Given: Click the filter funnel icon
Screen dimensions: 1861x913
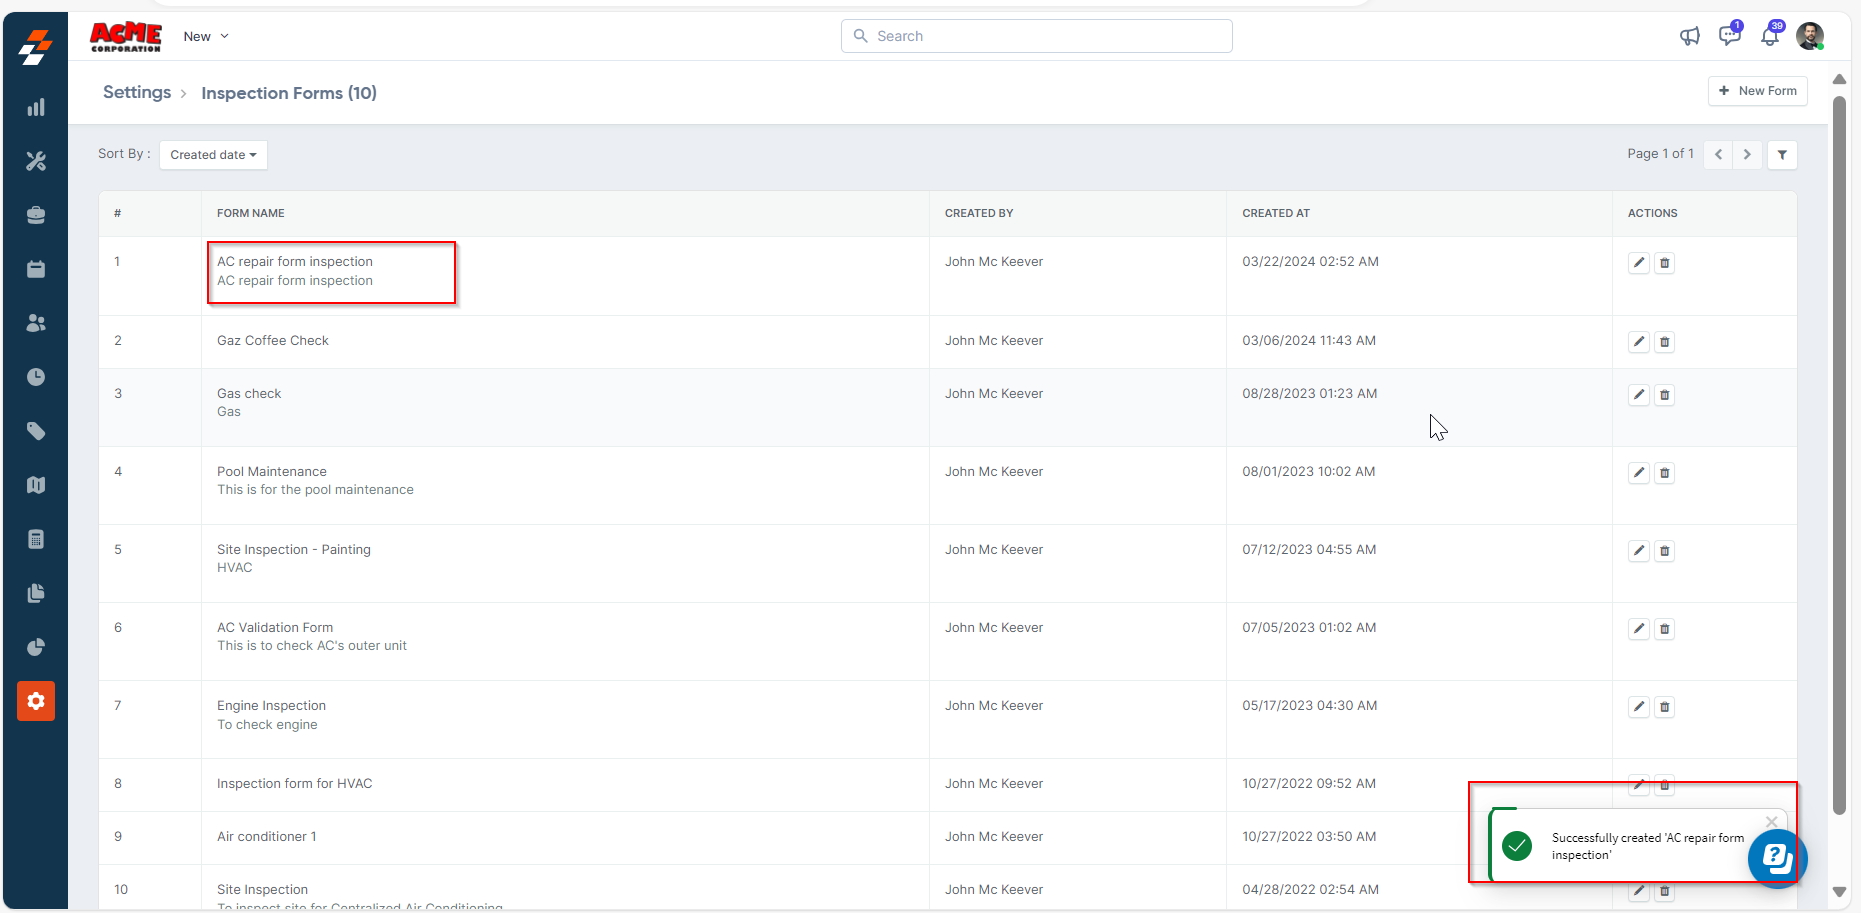Looking at the screenshot, I should 1782,155.
